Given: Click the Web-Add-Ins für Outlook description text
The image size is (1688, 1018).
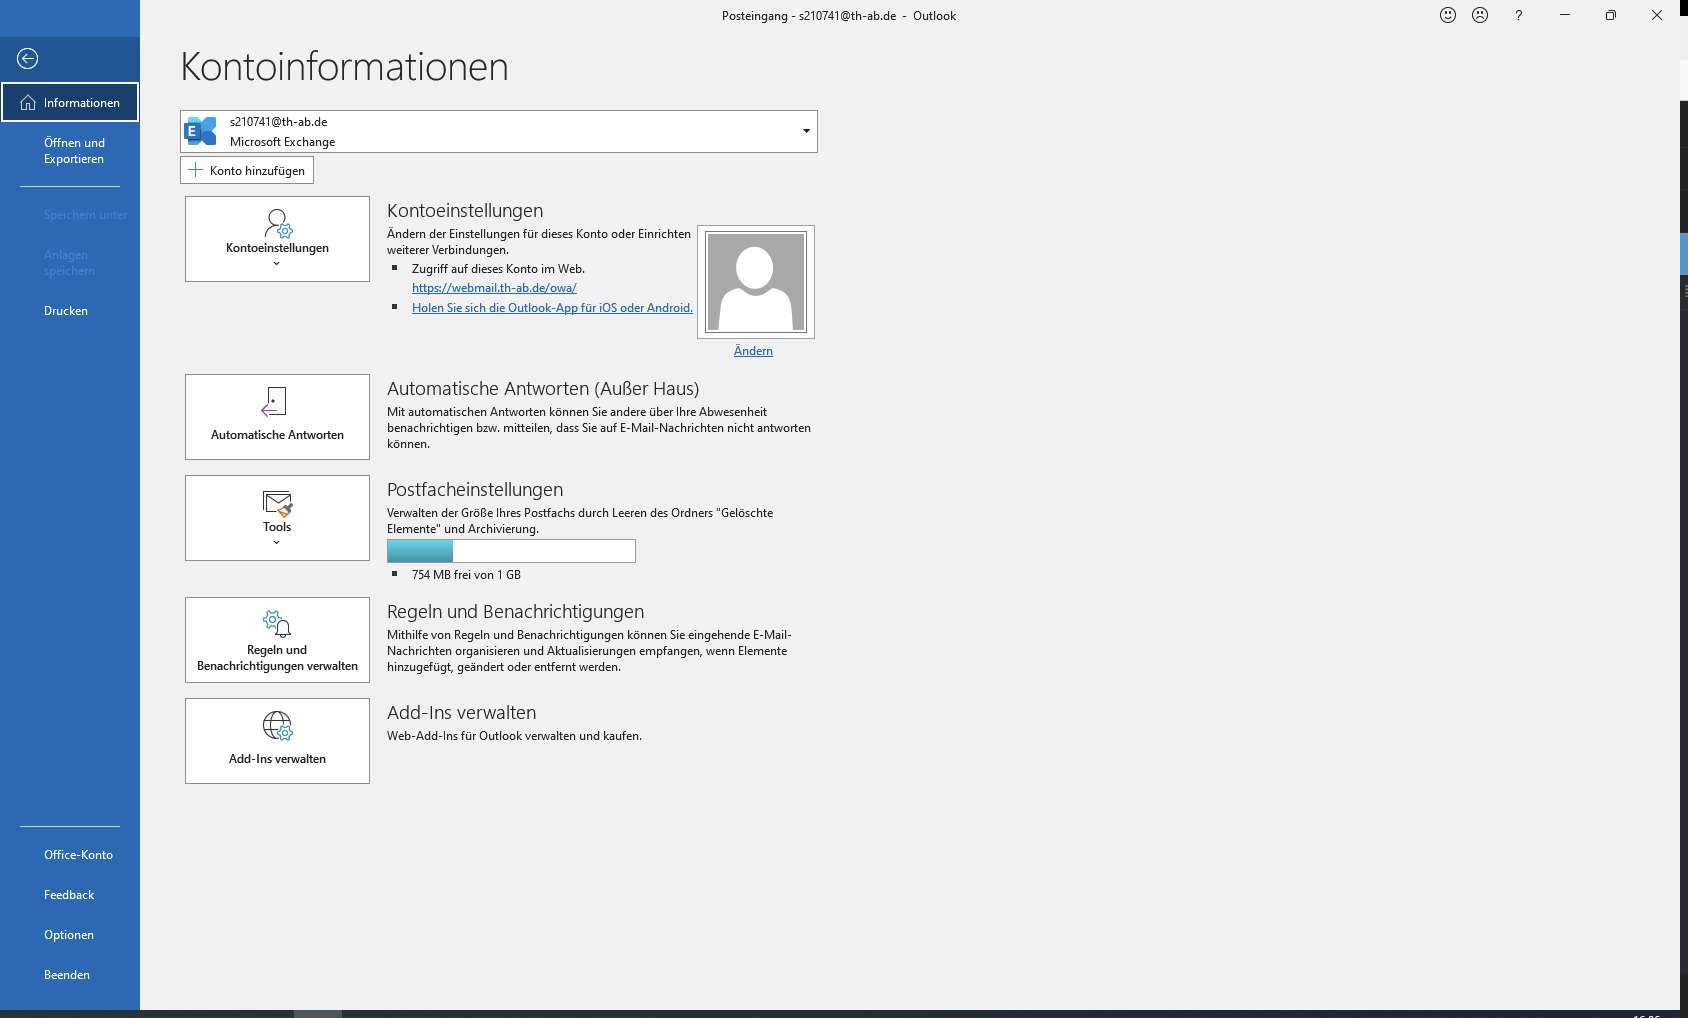Looking at the screenshot, I should pos(514,736).
